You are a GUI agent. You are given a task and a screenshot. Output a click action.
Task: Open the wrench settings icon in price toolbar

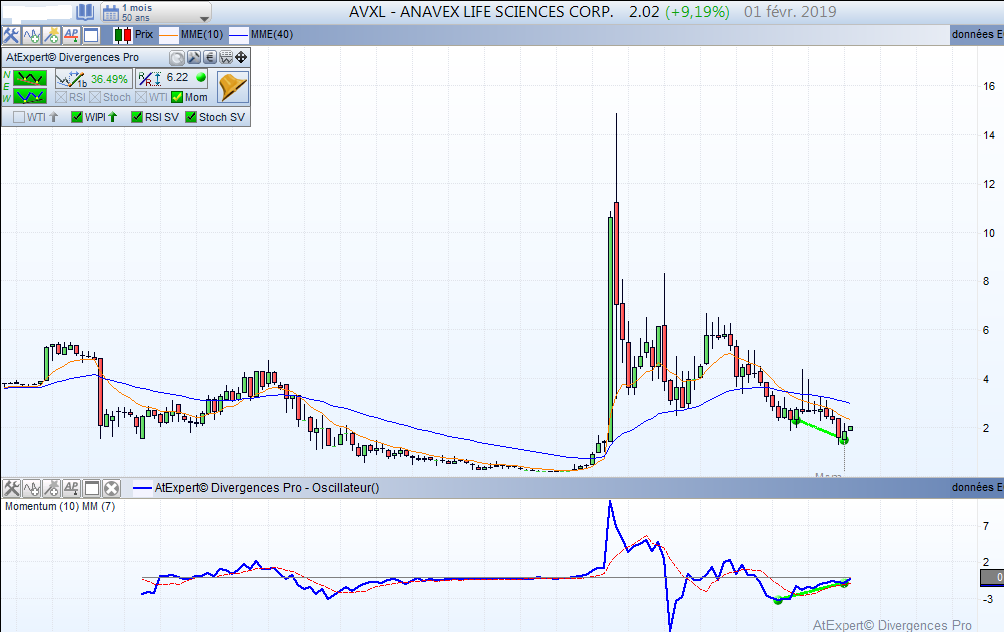coord(12,35)
